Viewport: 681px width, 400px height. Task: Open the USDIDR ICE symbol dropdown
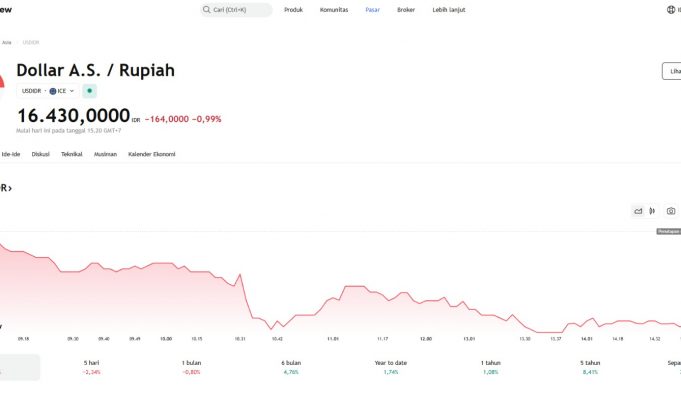point(48,91)
